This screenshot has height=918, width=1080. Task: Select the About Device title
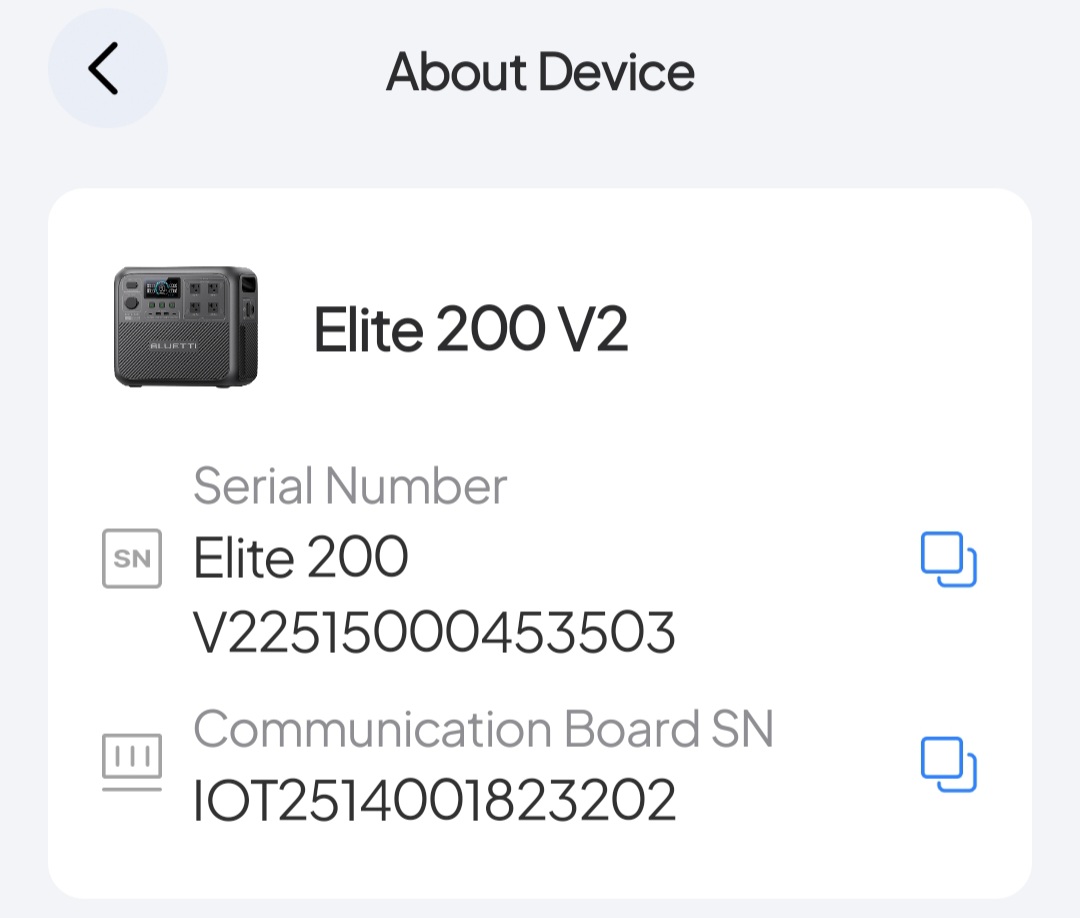coord(540,72)
